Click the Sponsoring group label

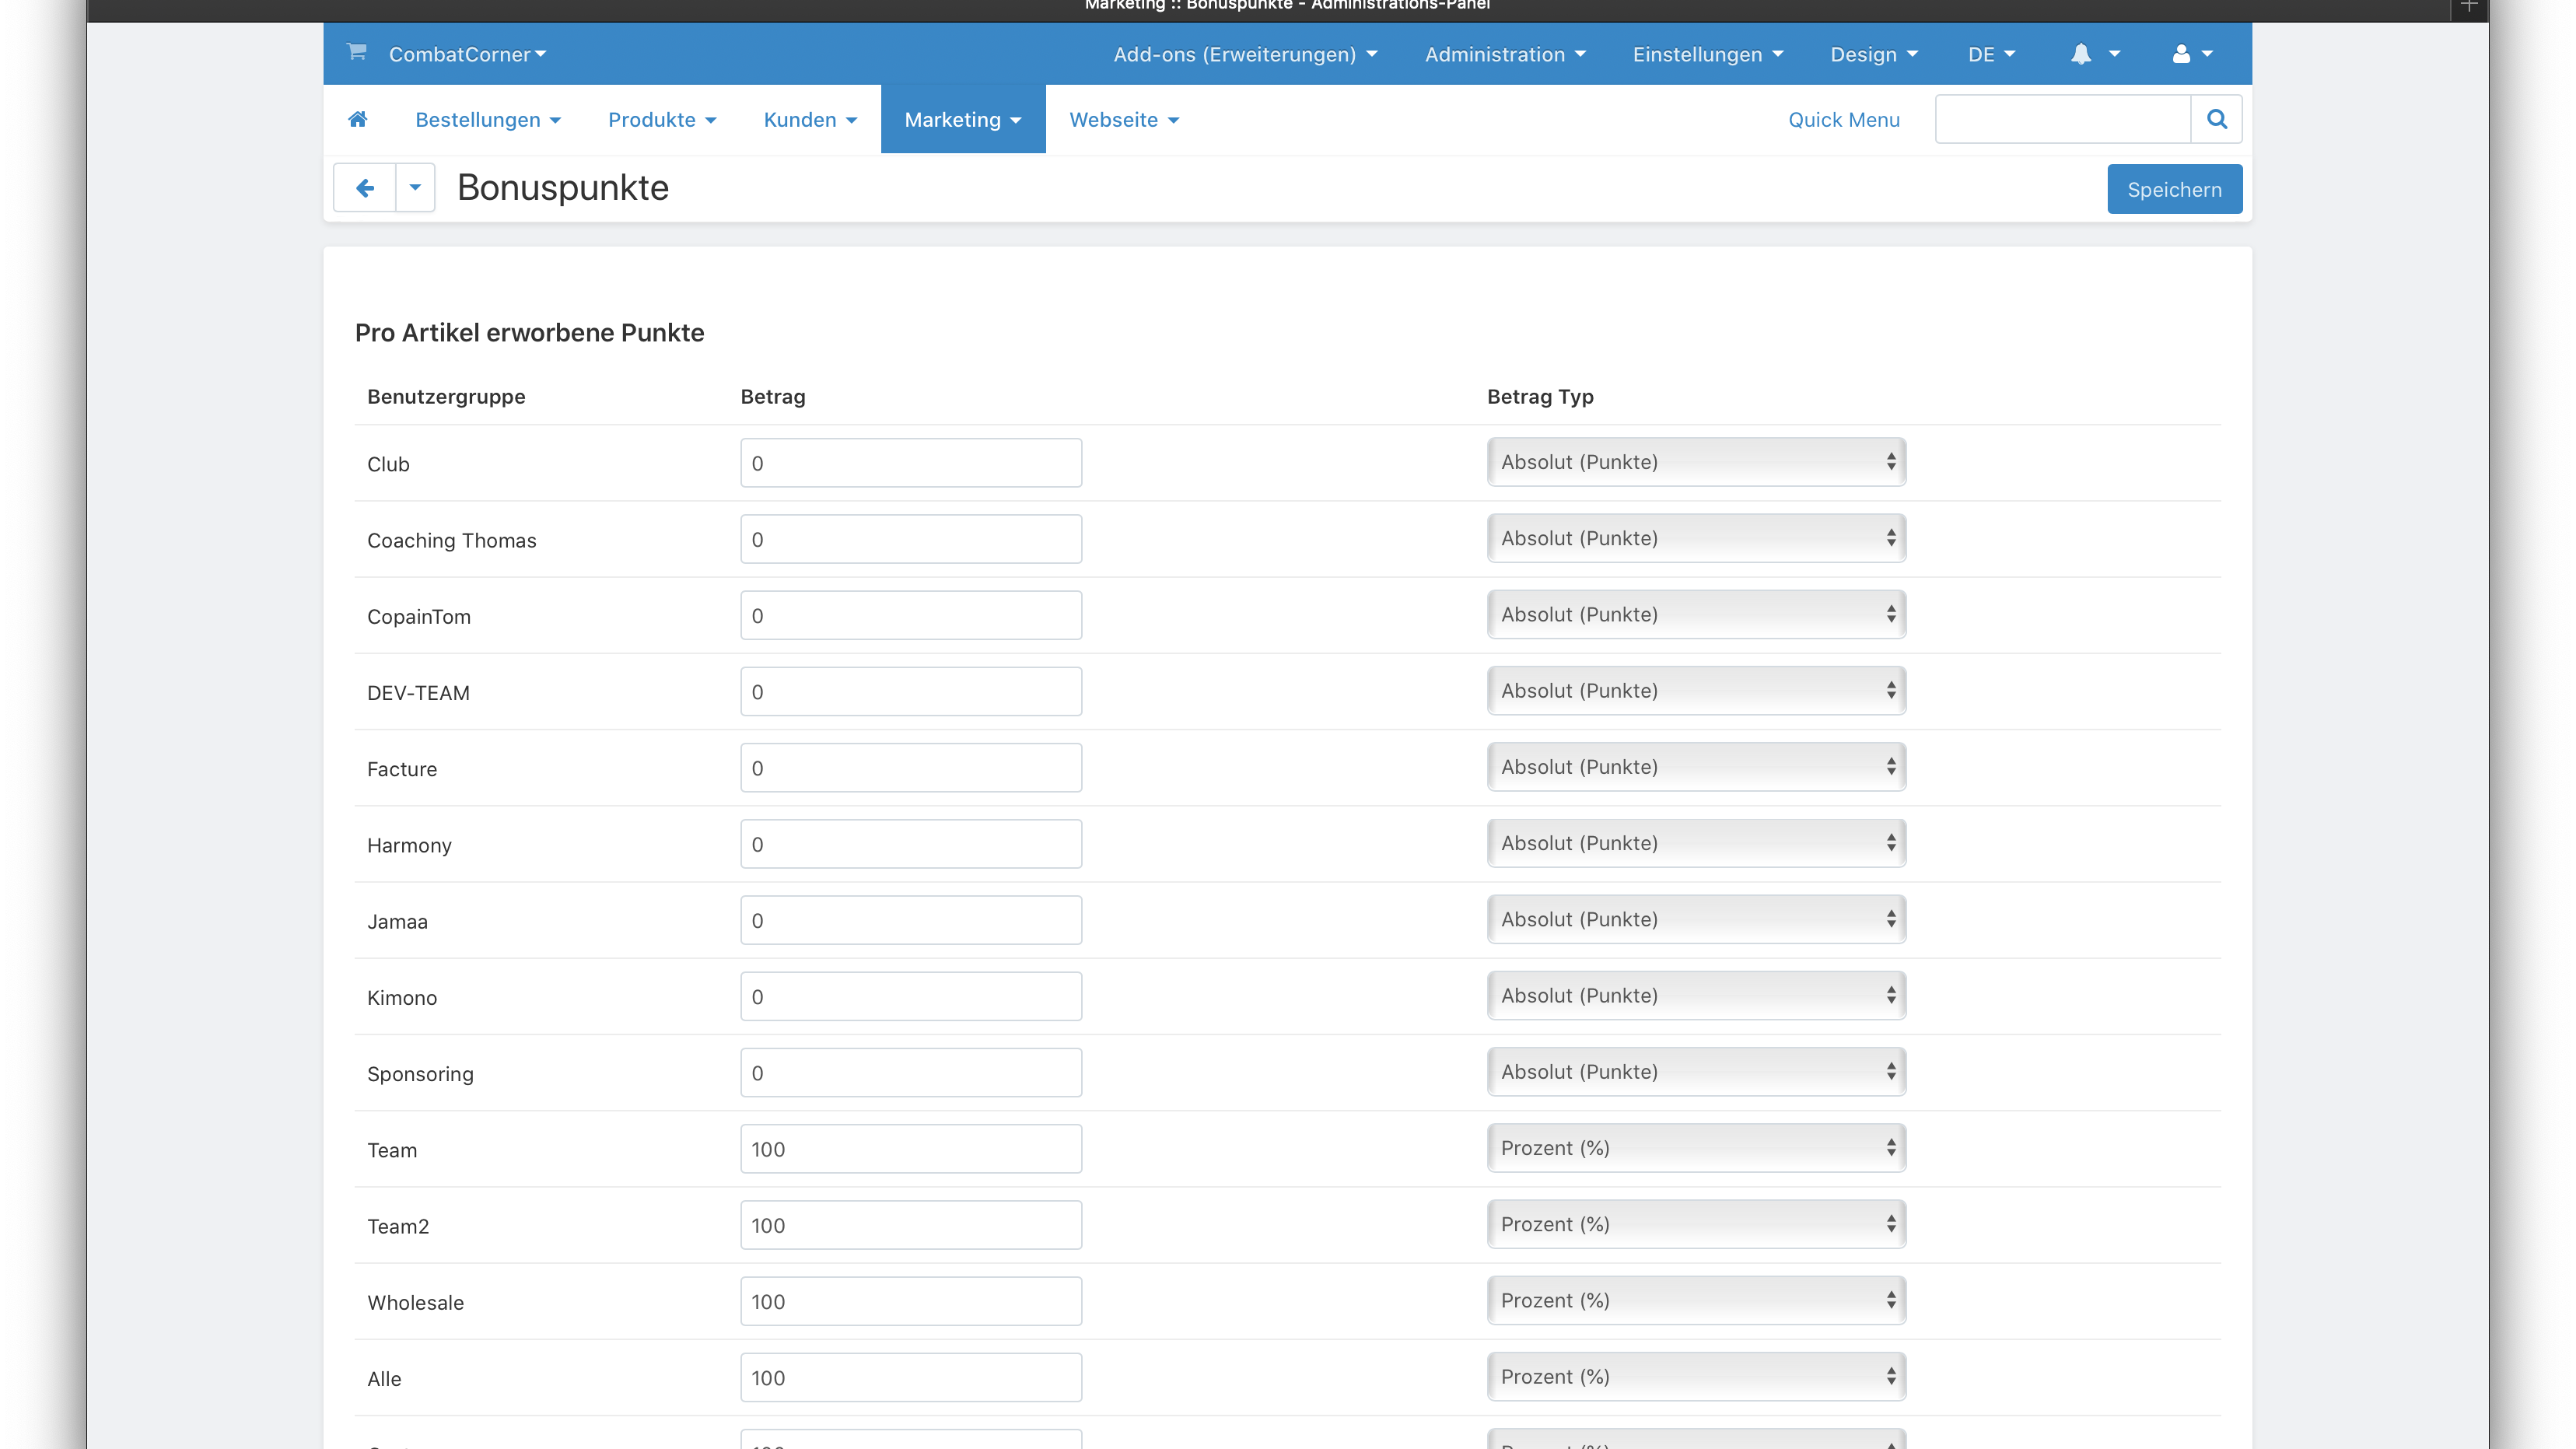(420, 1074)
